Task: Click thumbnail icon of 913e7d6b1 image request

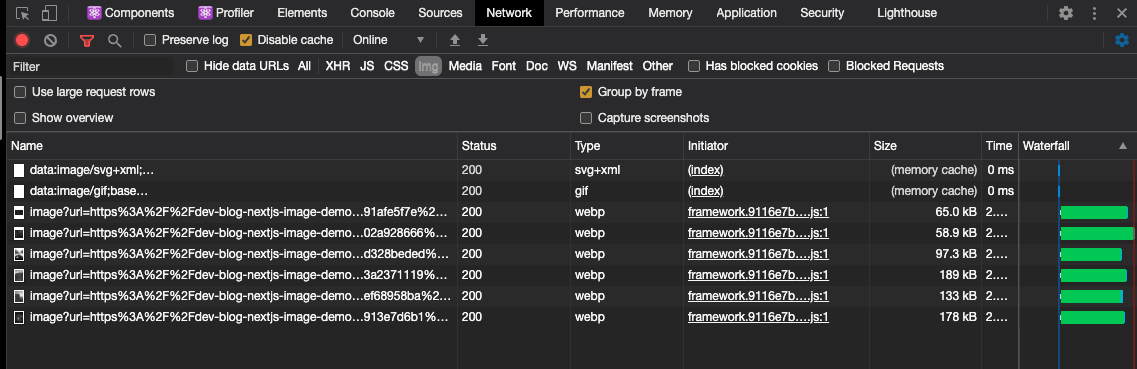Action: pyautogui.click(x=20, y=317)
